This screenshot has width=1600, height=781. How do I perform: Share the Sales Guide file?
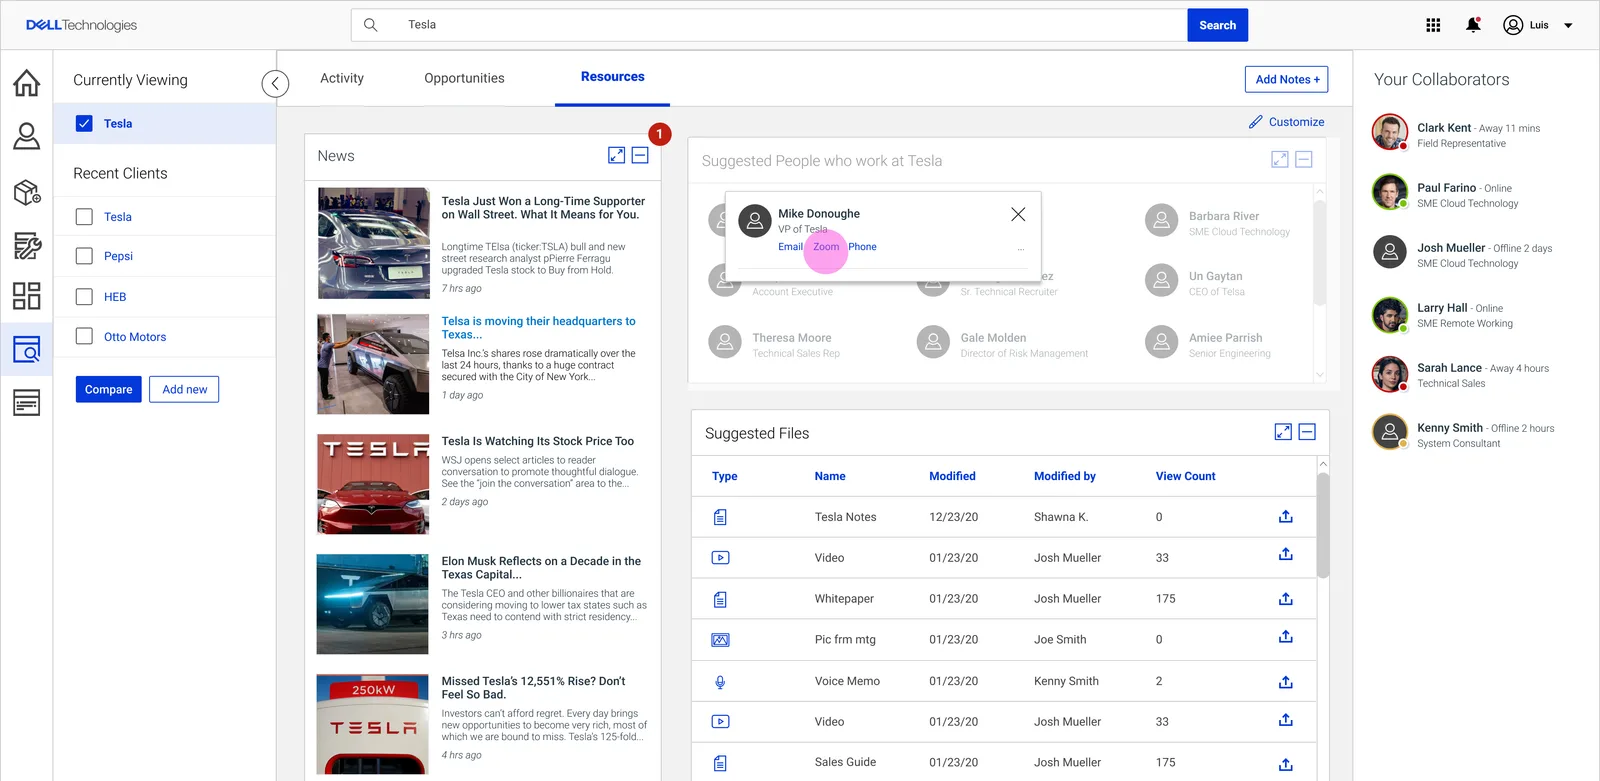(1286, 764)
